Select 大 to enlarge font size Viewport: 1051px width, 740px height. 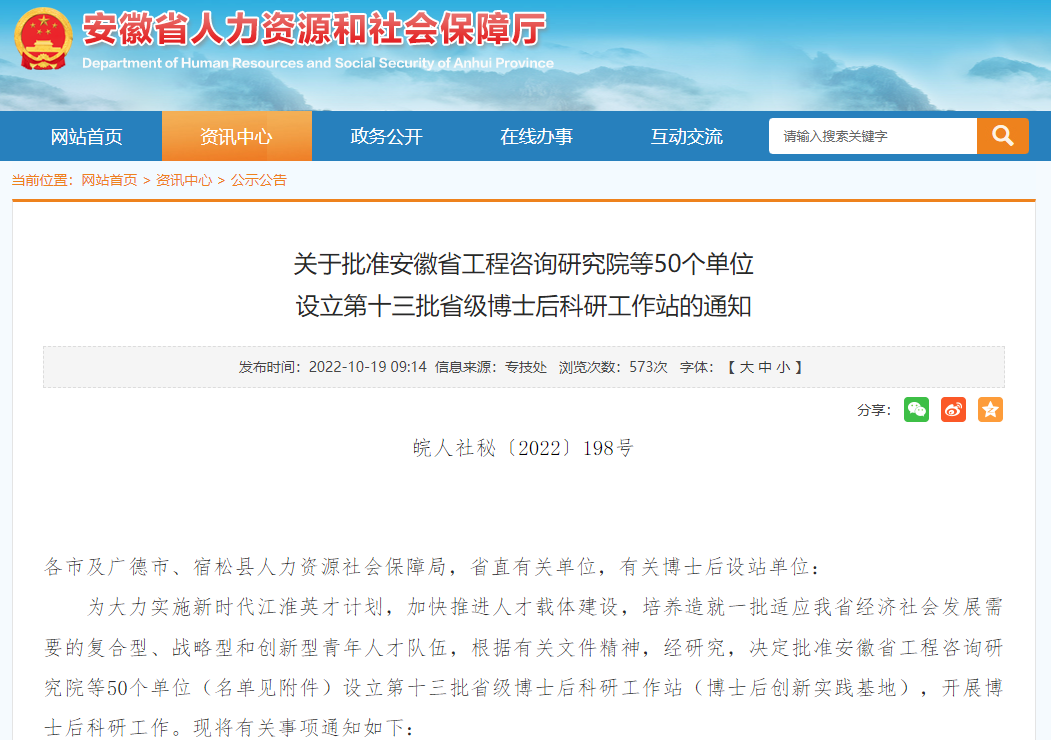(746, 365)
